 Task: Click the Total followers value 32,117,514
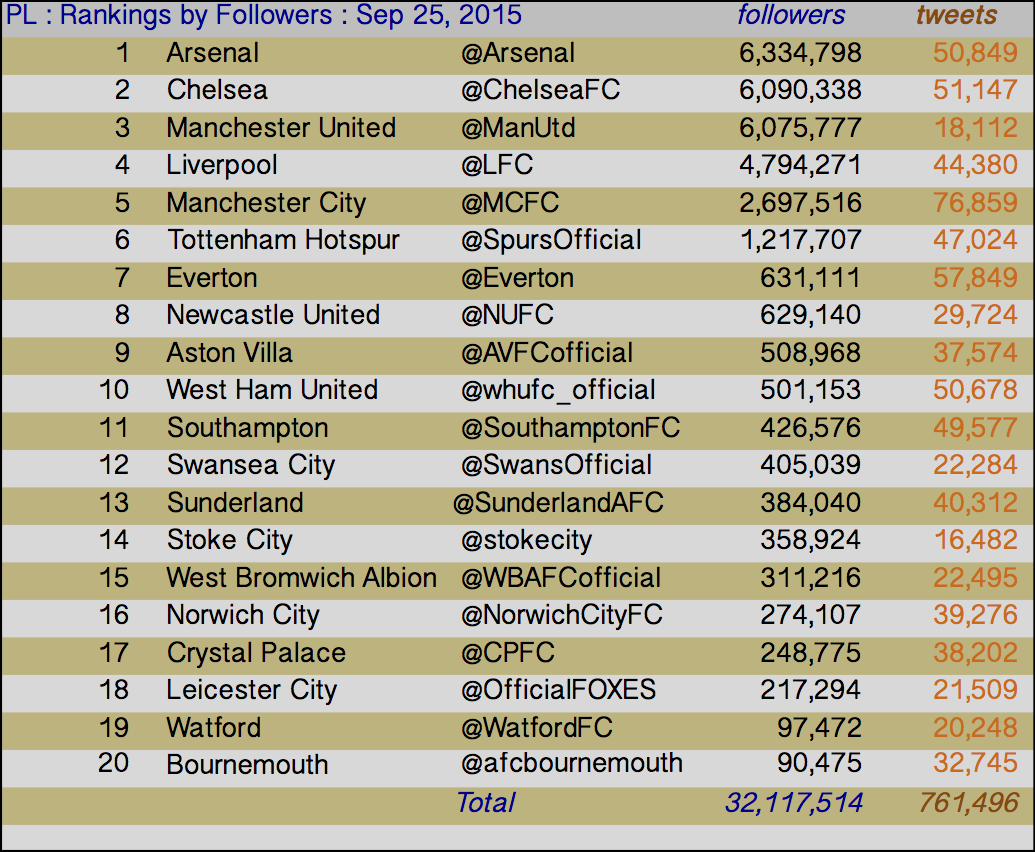coord(793,803)
